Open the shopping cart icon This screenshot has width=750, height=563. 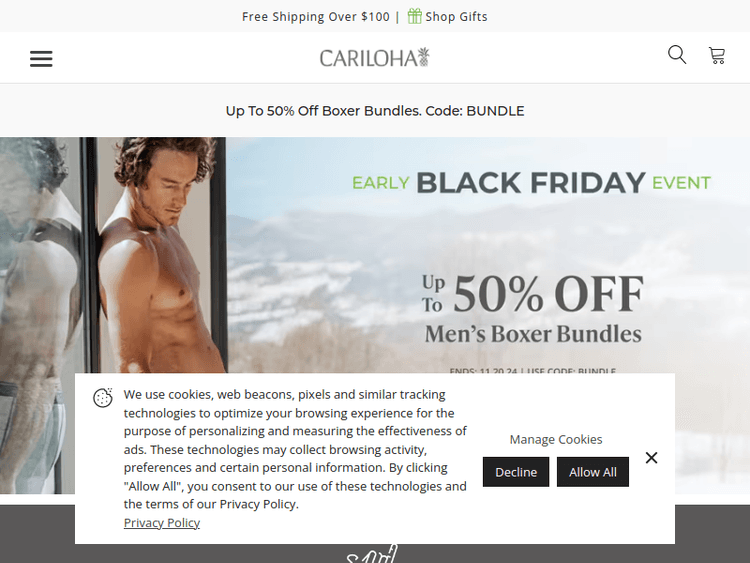(717, 55)
